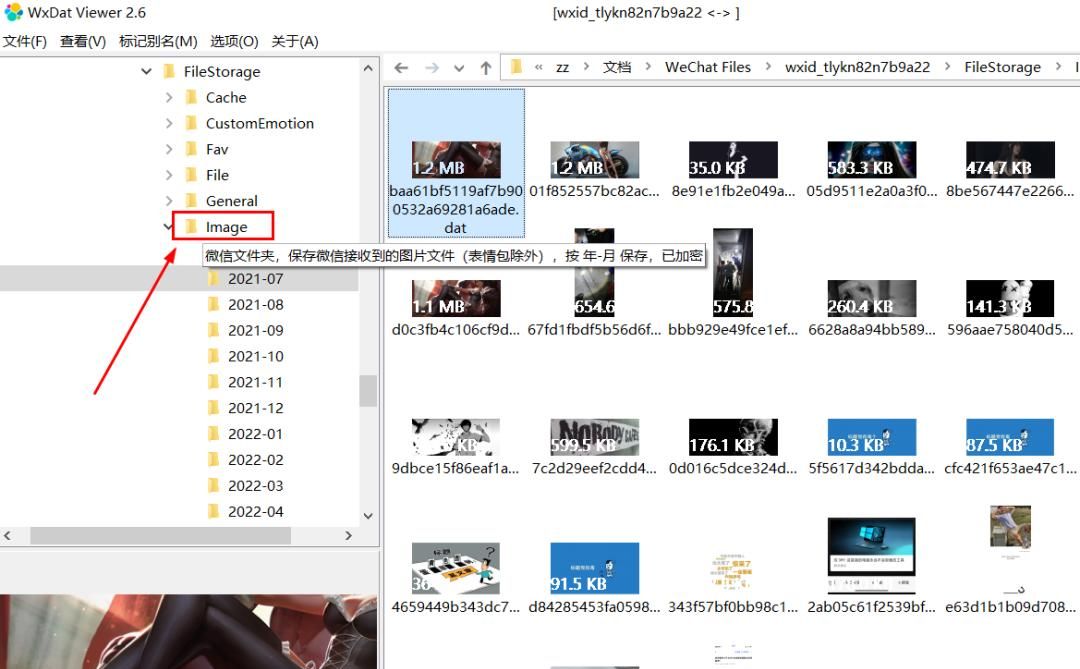This screenshot has height=669, width=1080.
Task: Expand the Cache folder node
Action: click(x=171, y=97)
